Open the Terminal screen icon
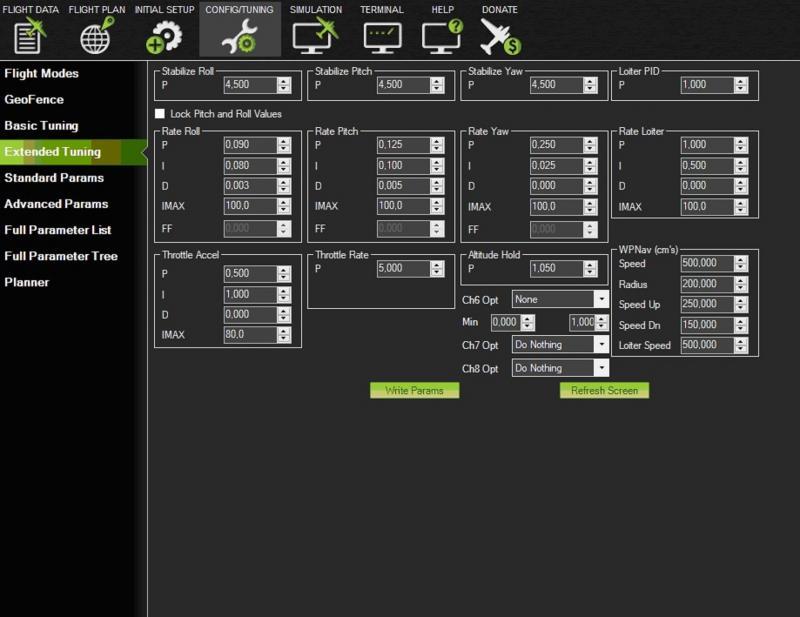 [x=381, y=36]
